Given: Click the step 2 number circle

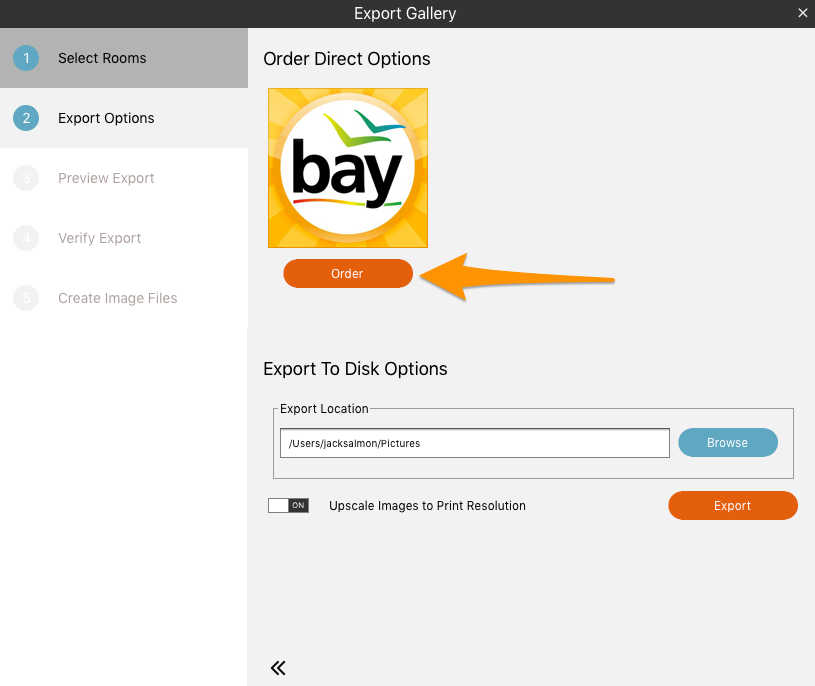Looking at the screenshot, I should click(26, 118).
